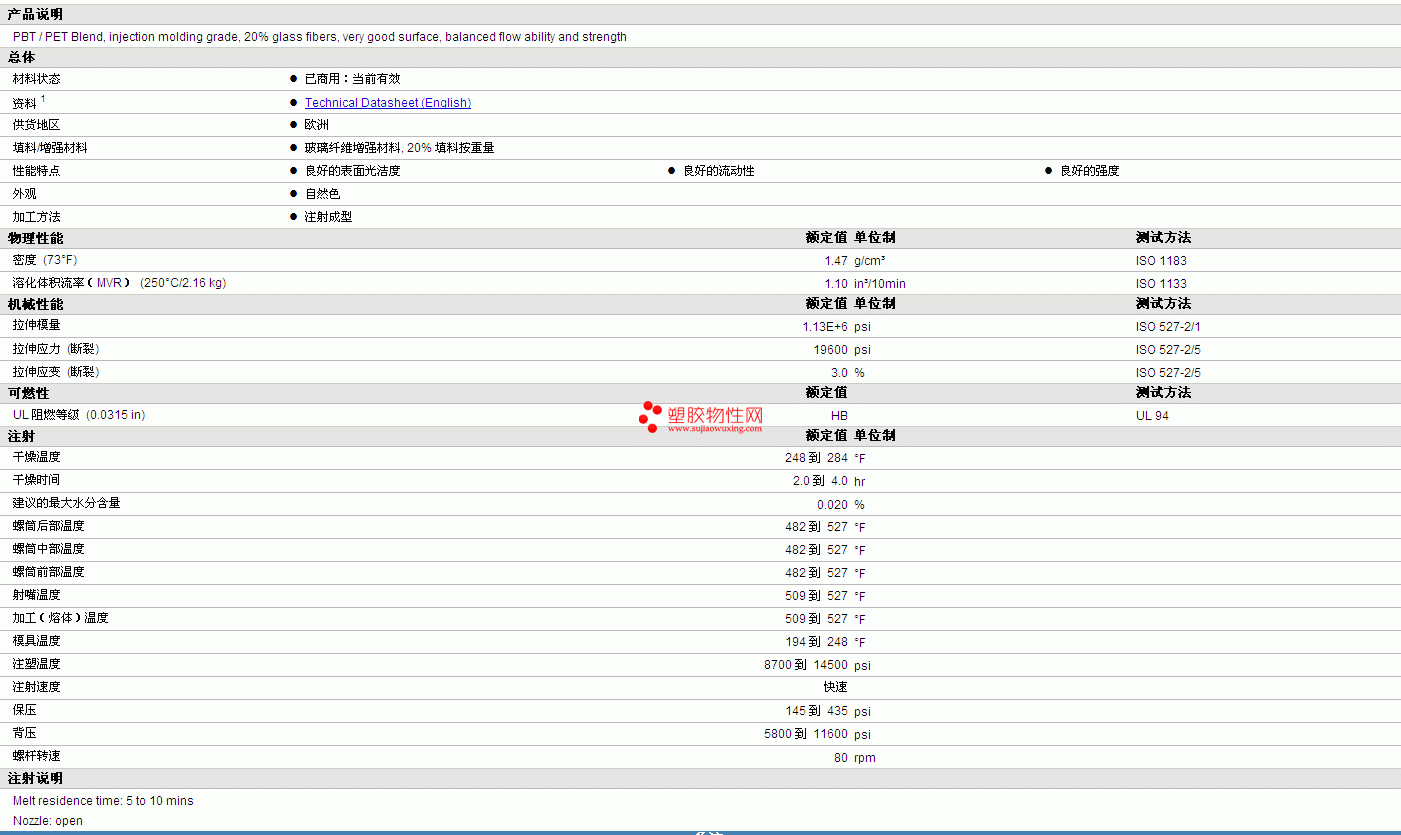1401x835 pixels.
Task: Click the 材料状态 row label
Action: [x=37, y=79]
